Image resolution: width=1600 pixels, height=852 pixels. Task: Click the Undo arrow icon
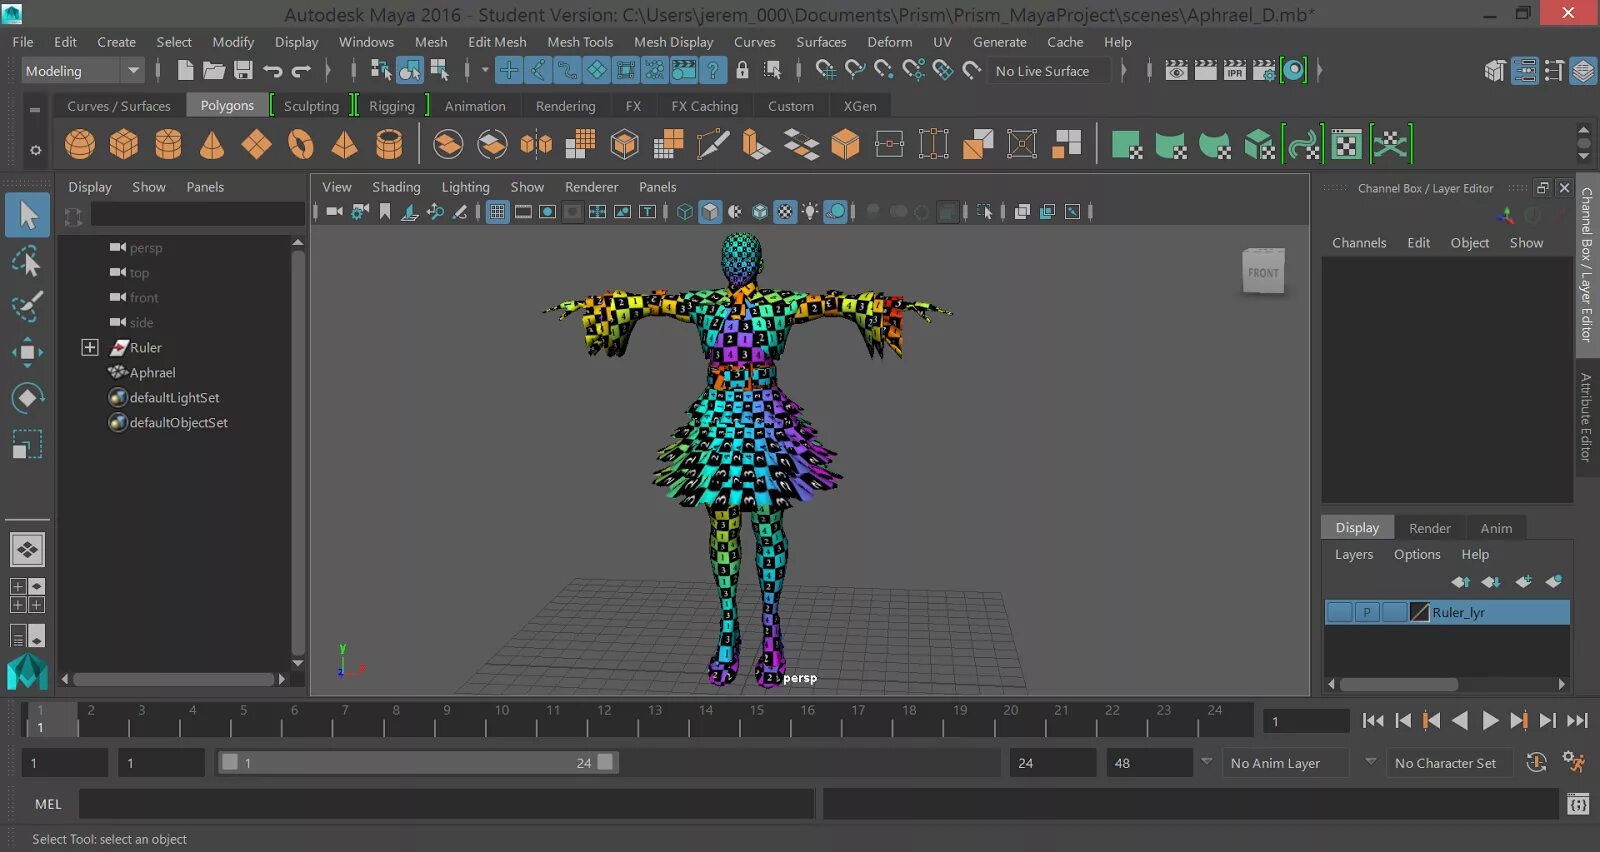coord(272,70)
